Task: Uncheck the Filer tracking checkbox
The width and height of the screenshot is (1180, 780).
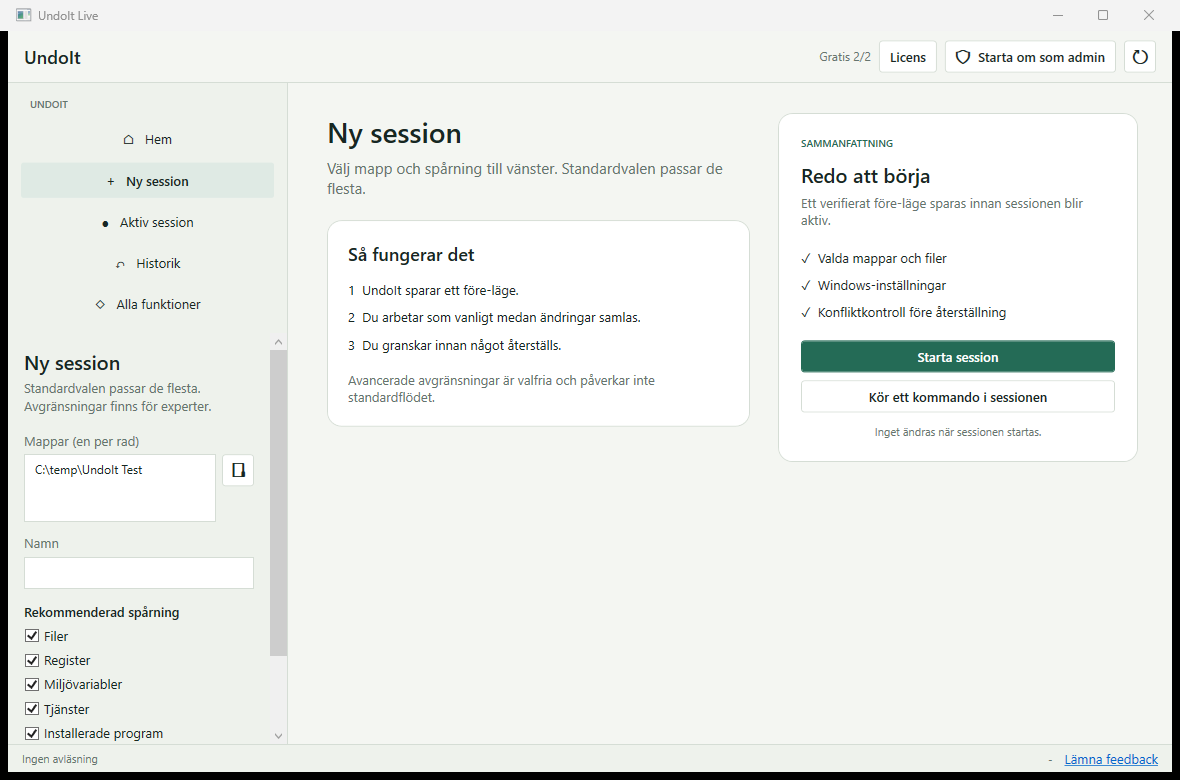Action: [32, 636]
